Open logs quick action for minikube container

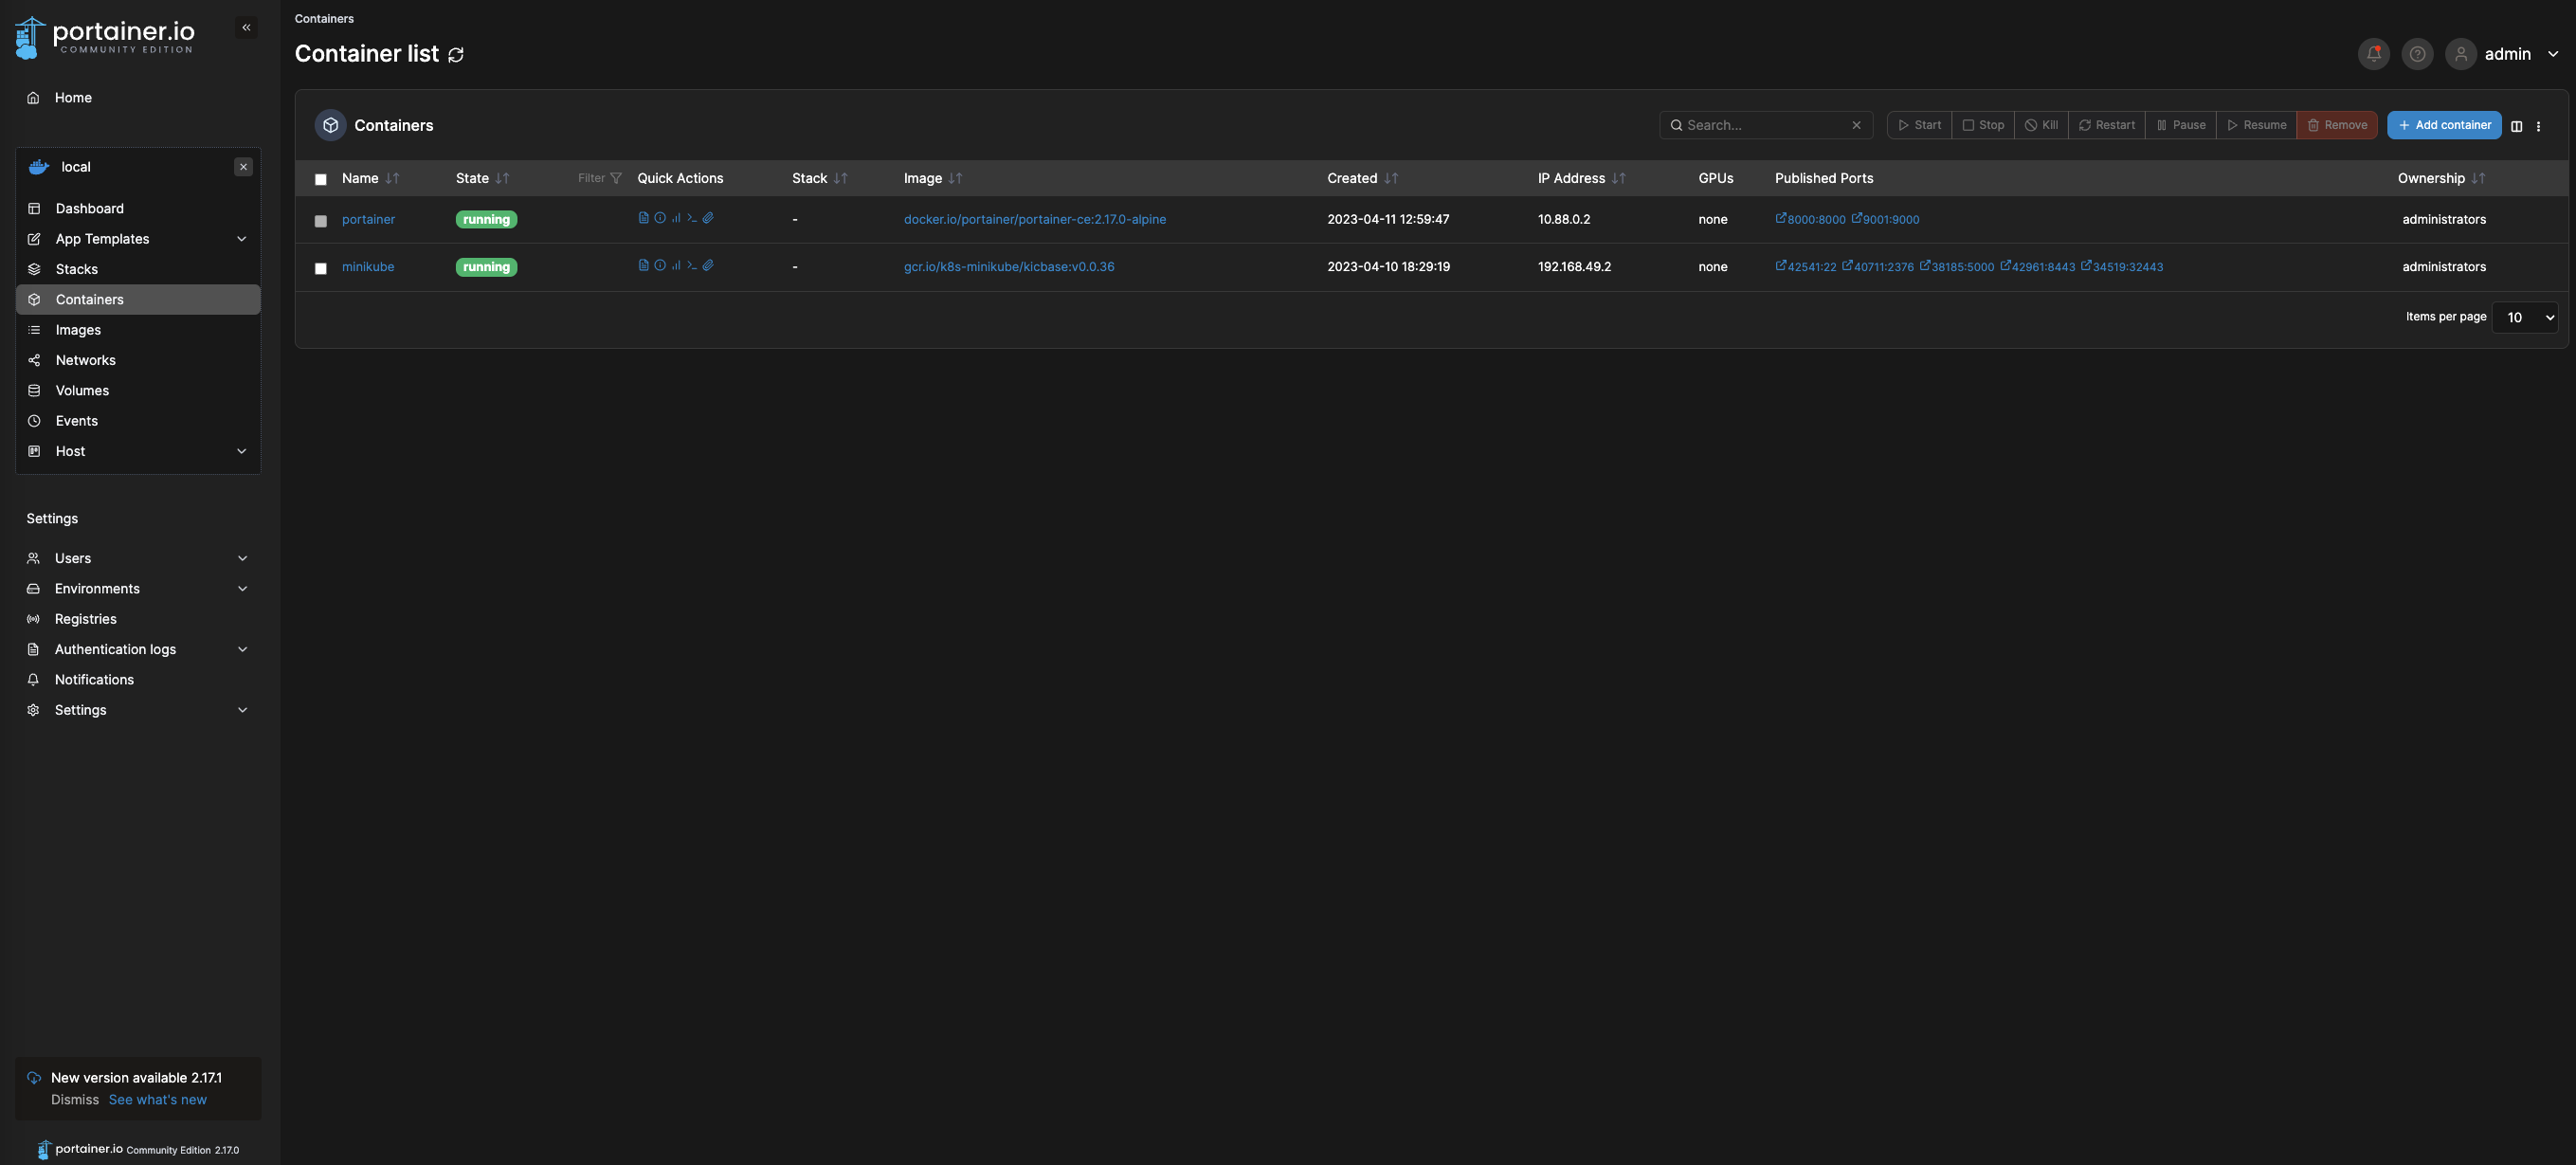click(x=643, y=266)
